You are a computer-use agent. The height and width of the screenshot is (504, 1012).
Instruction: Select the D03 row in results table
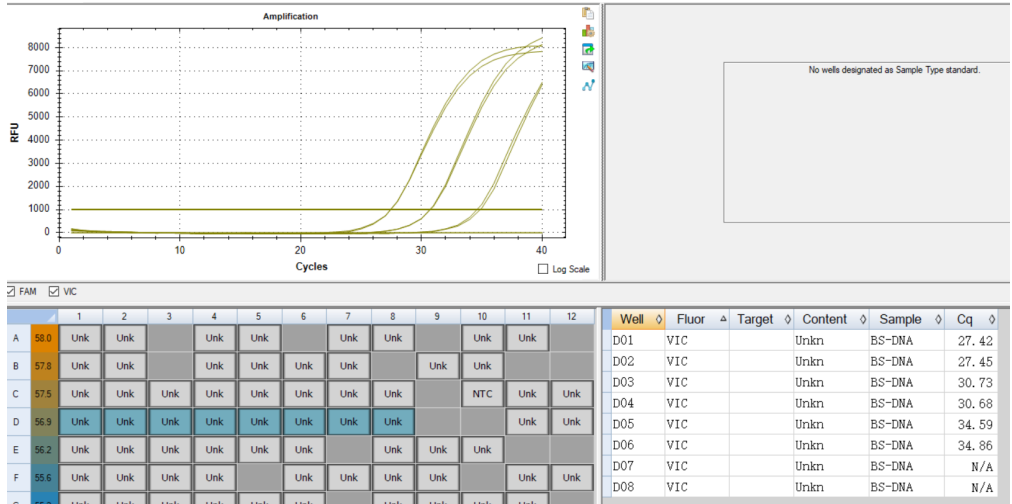tap(800, 383)
